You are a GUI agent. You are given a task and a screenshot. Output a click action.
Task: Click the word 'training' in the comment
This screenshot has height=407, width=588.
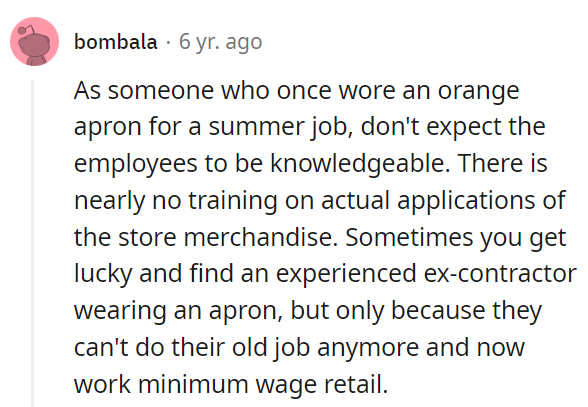click(232, 201)
